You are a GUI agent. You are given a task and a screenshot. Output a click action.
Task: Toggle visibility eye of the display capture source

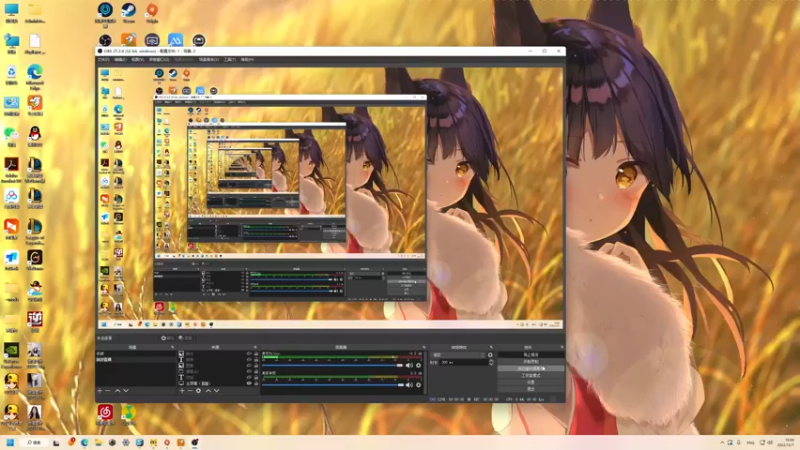coord(249,383)
